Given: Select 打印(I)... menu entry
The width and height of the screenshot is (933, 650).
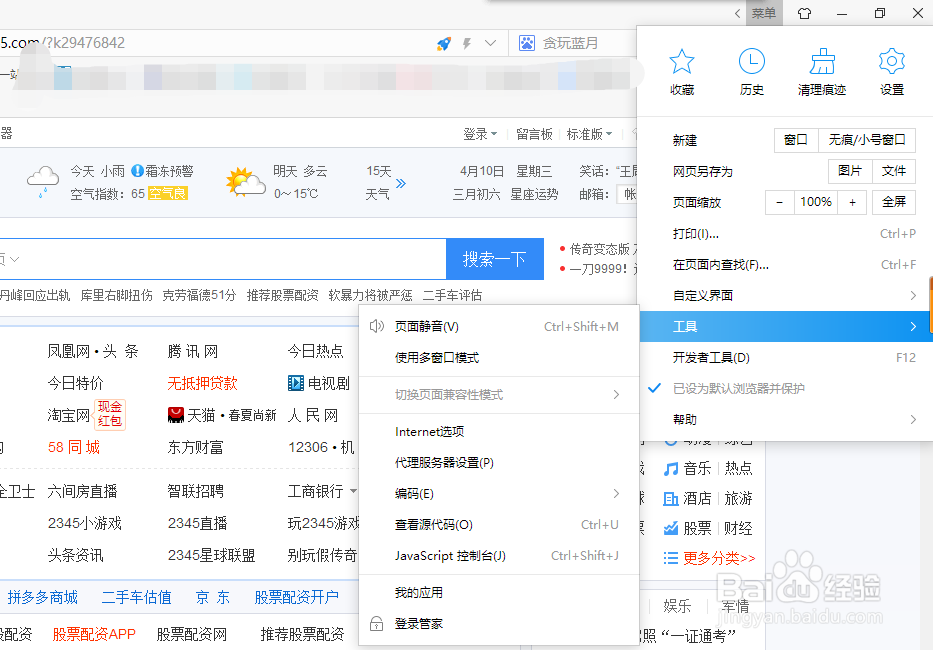Looking at the screenshot, I should click(x=786, y=233).
